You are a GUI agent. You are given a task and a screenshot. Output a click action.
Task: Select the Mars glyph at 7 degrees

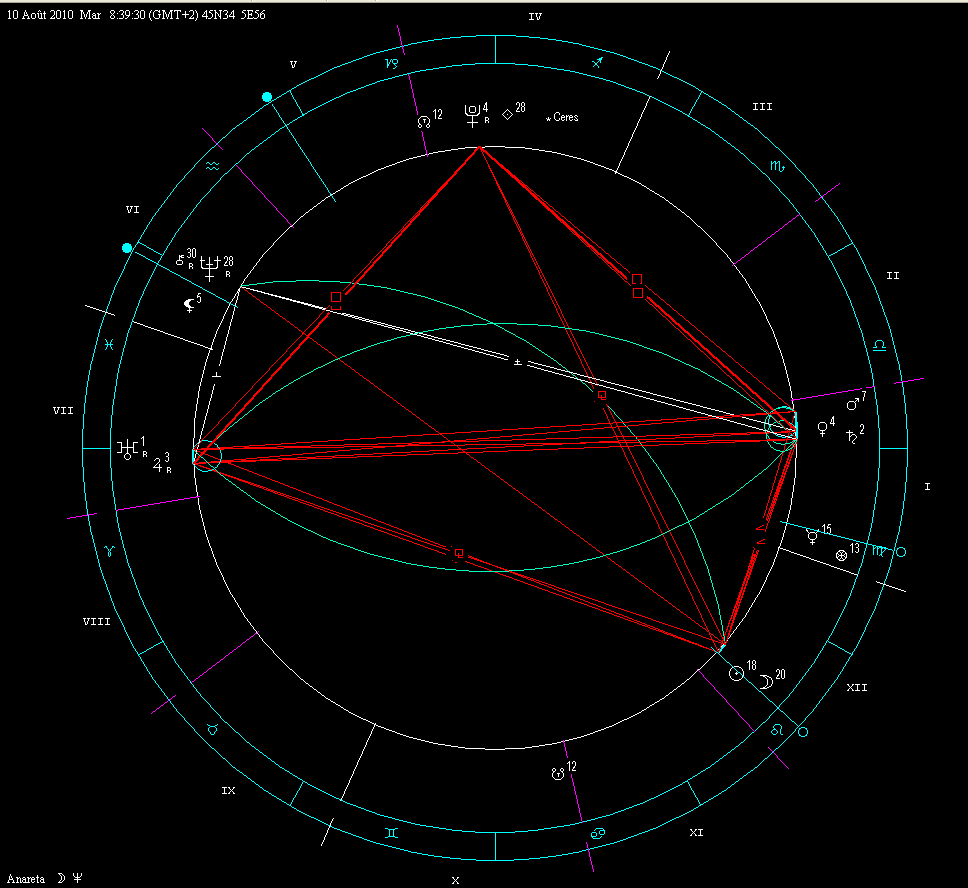pos(853,406)
